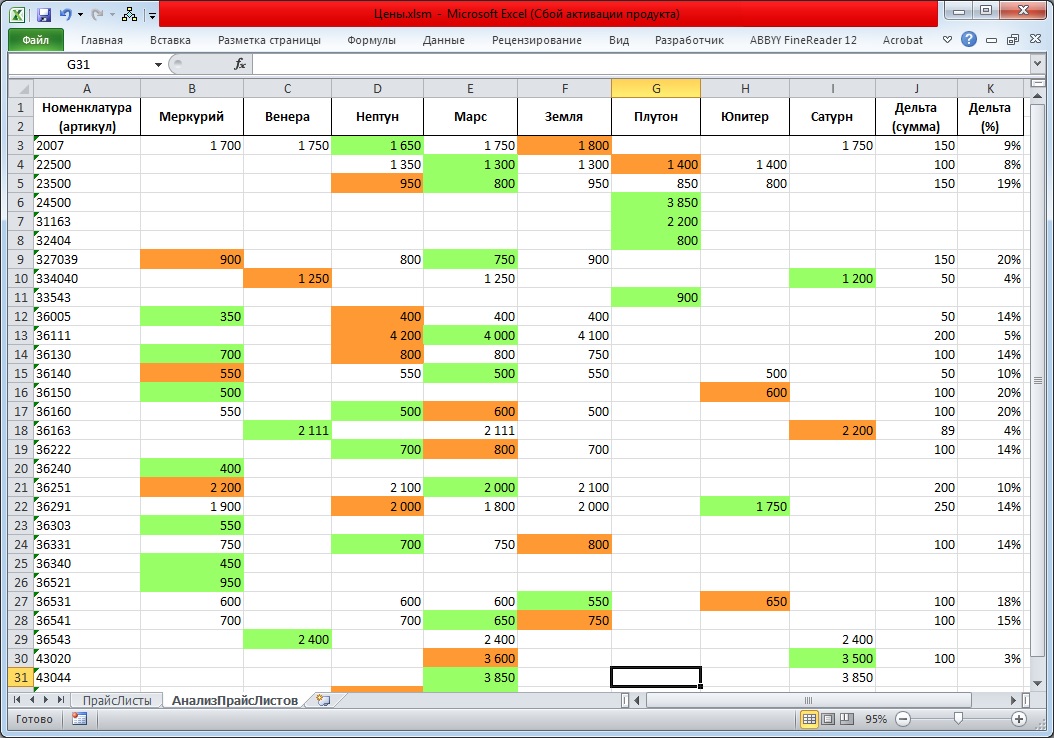Click the orange cell 1 800 in Земля column
Viewport: 1054px width, 738px height.
565,145
